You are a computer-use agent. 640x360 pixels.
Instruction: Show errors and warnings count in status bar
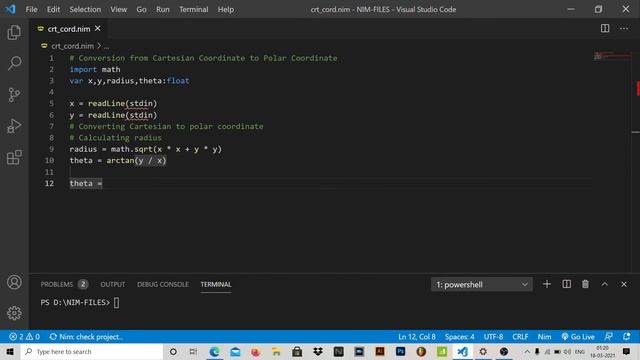click(x=24, y=337)
